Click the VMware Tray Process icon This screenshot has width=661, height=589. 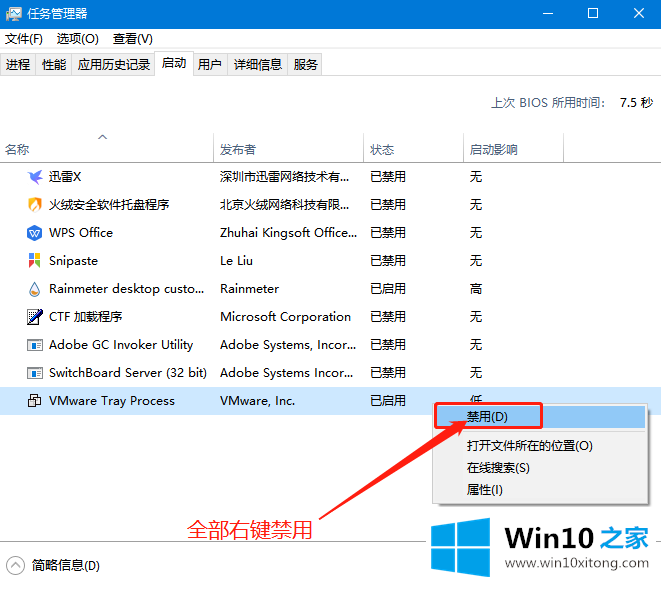pyautogui.click(x=35, y=401)
